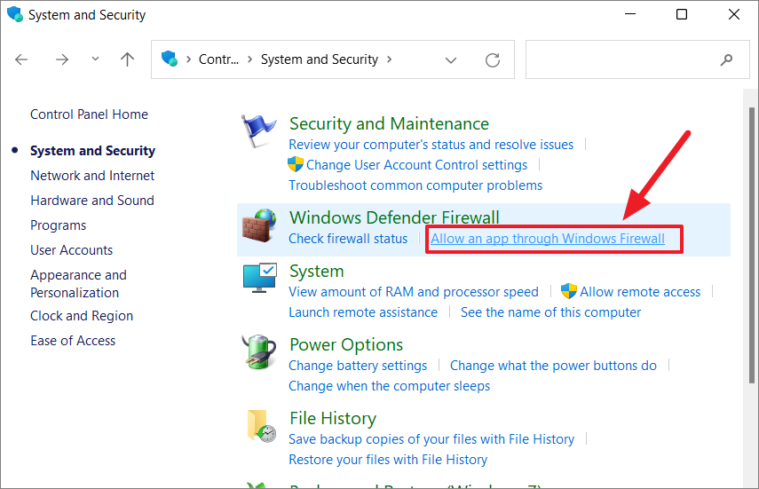Open the recent locations dropdown arrow
This screenshot has width=759, height=489.
(95, 59)
